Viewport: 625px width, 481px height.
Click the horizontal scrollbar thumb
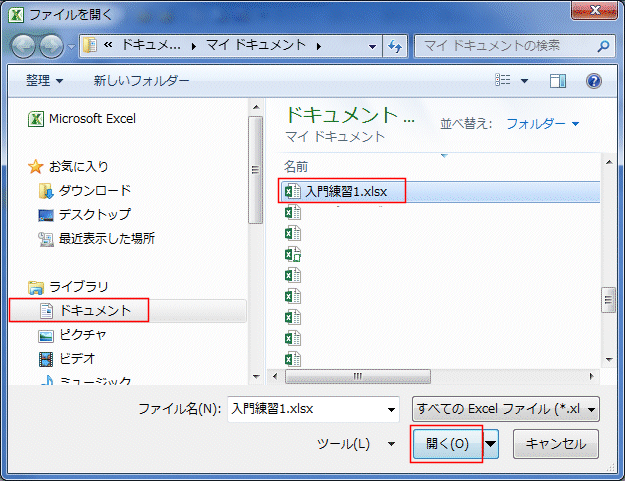click(x=358, y=376)
